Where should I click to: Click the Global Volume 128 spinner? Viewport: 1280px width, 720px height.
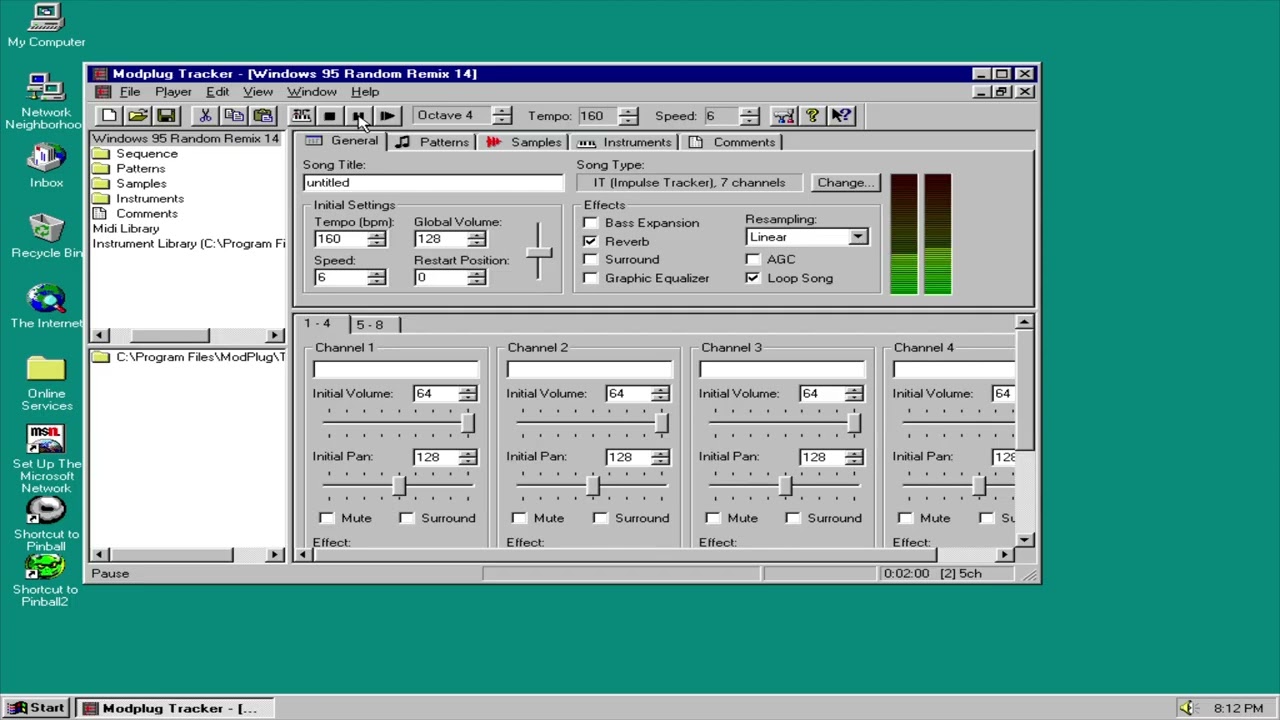[x=475, y=239]
